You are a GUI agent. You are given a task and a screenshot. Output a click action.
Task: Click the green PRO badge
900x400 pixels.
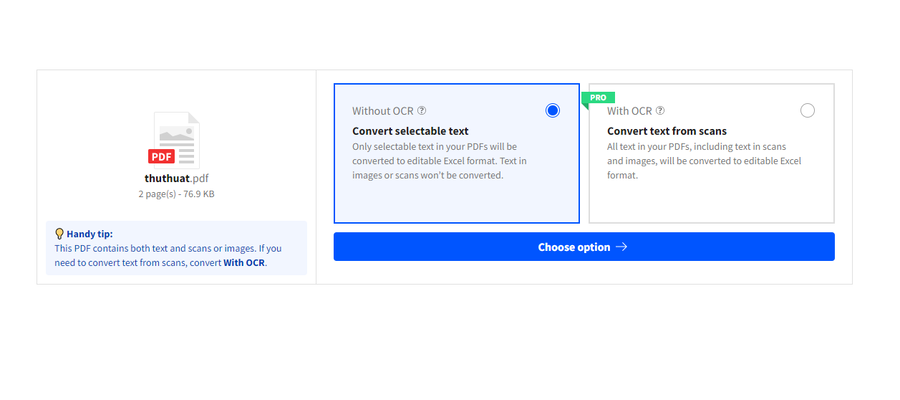(x=598, y=99)
